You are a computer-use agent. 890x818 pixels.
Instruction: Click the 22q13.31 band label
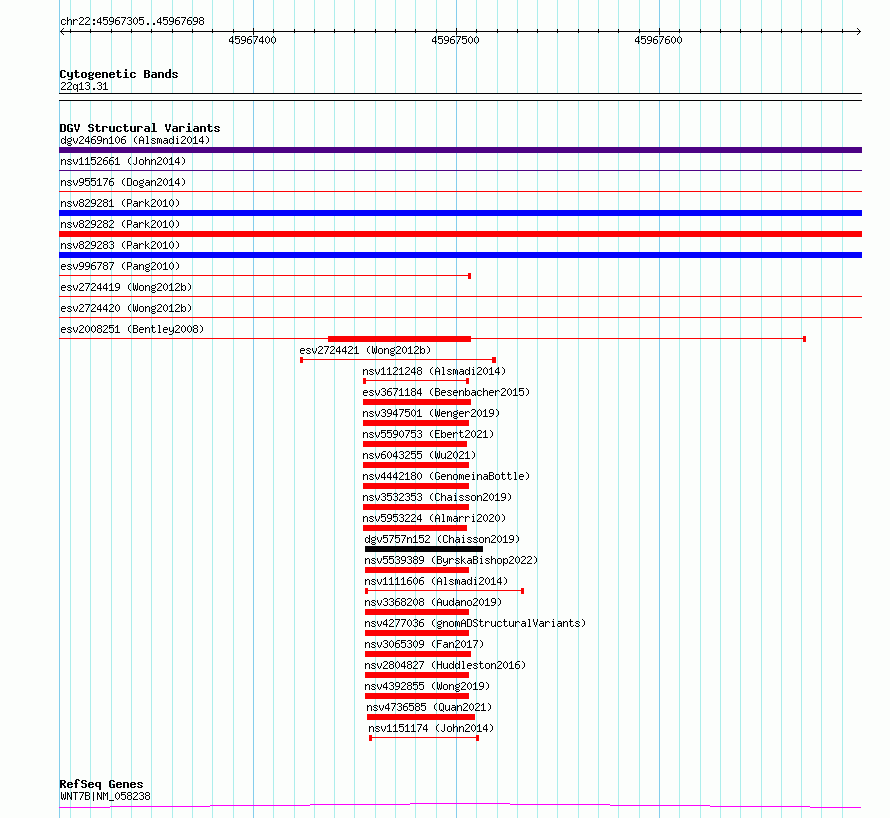pos(84,86)
